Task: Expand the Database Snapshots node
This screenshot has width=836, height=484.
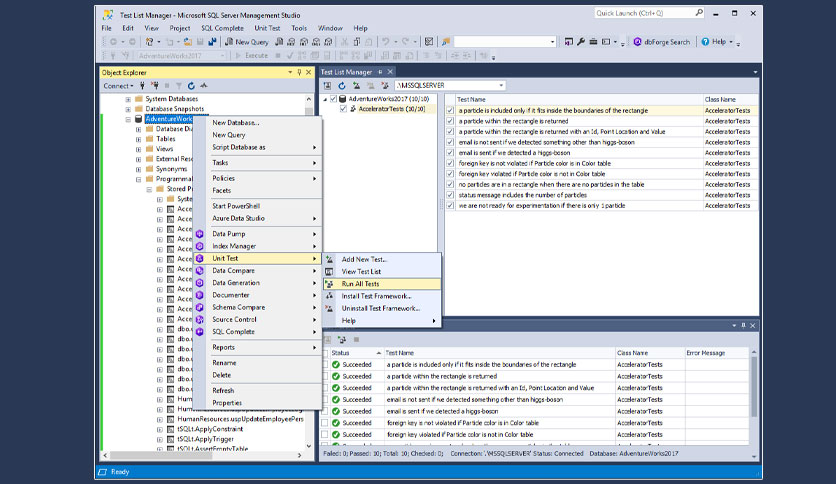Action: pos(128,109)
